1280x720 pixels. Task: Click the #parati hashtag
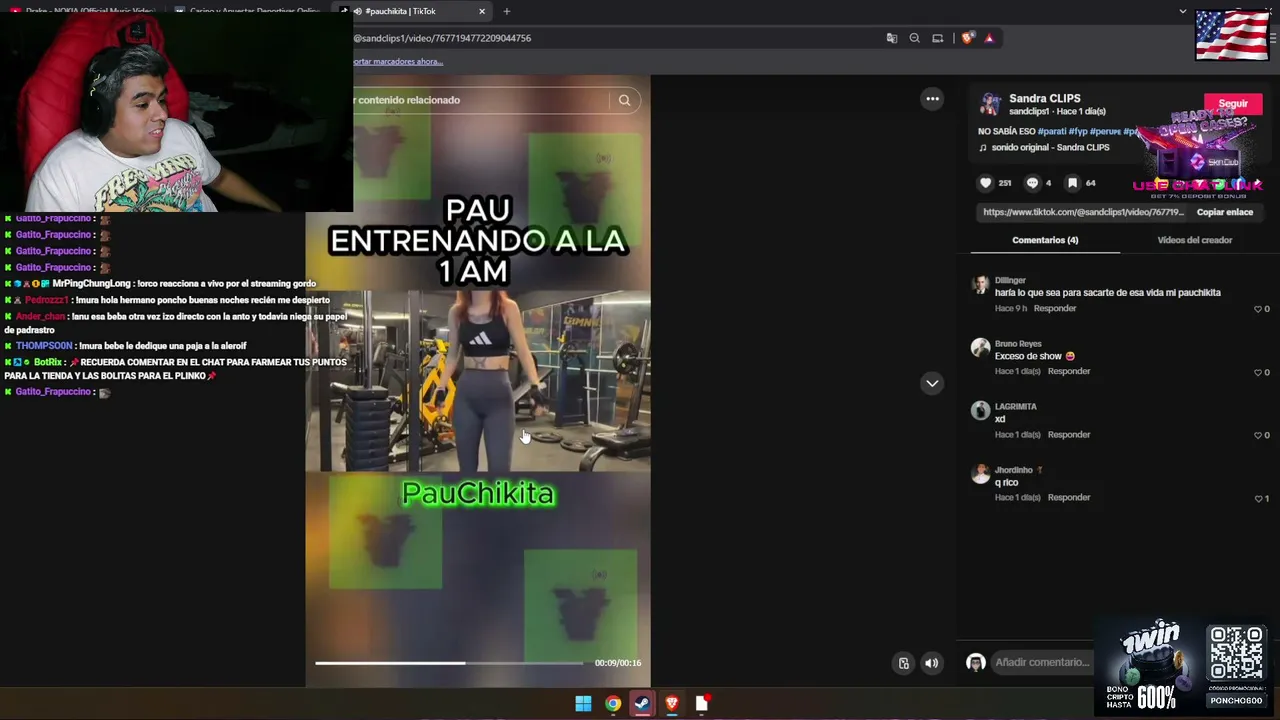pos(1051,131)
